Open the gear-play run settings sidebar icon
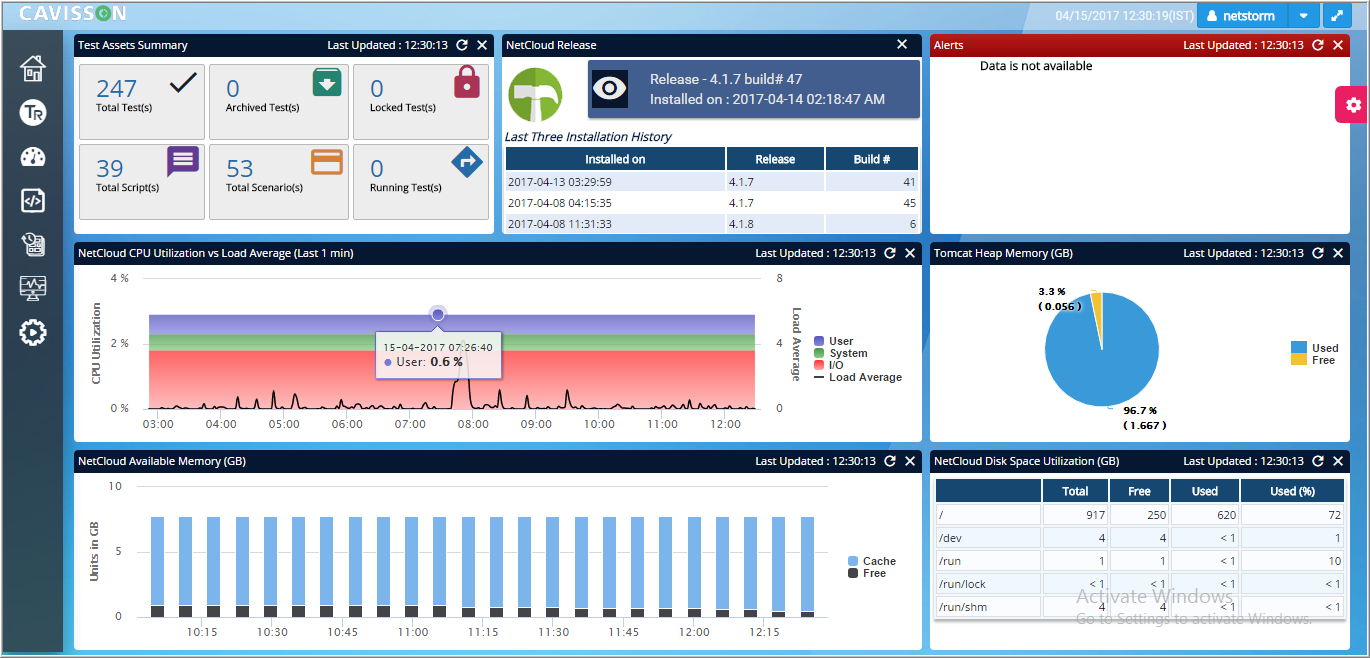Screen dimensions: 1370x658 33,333
